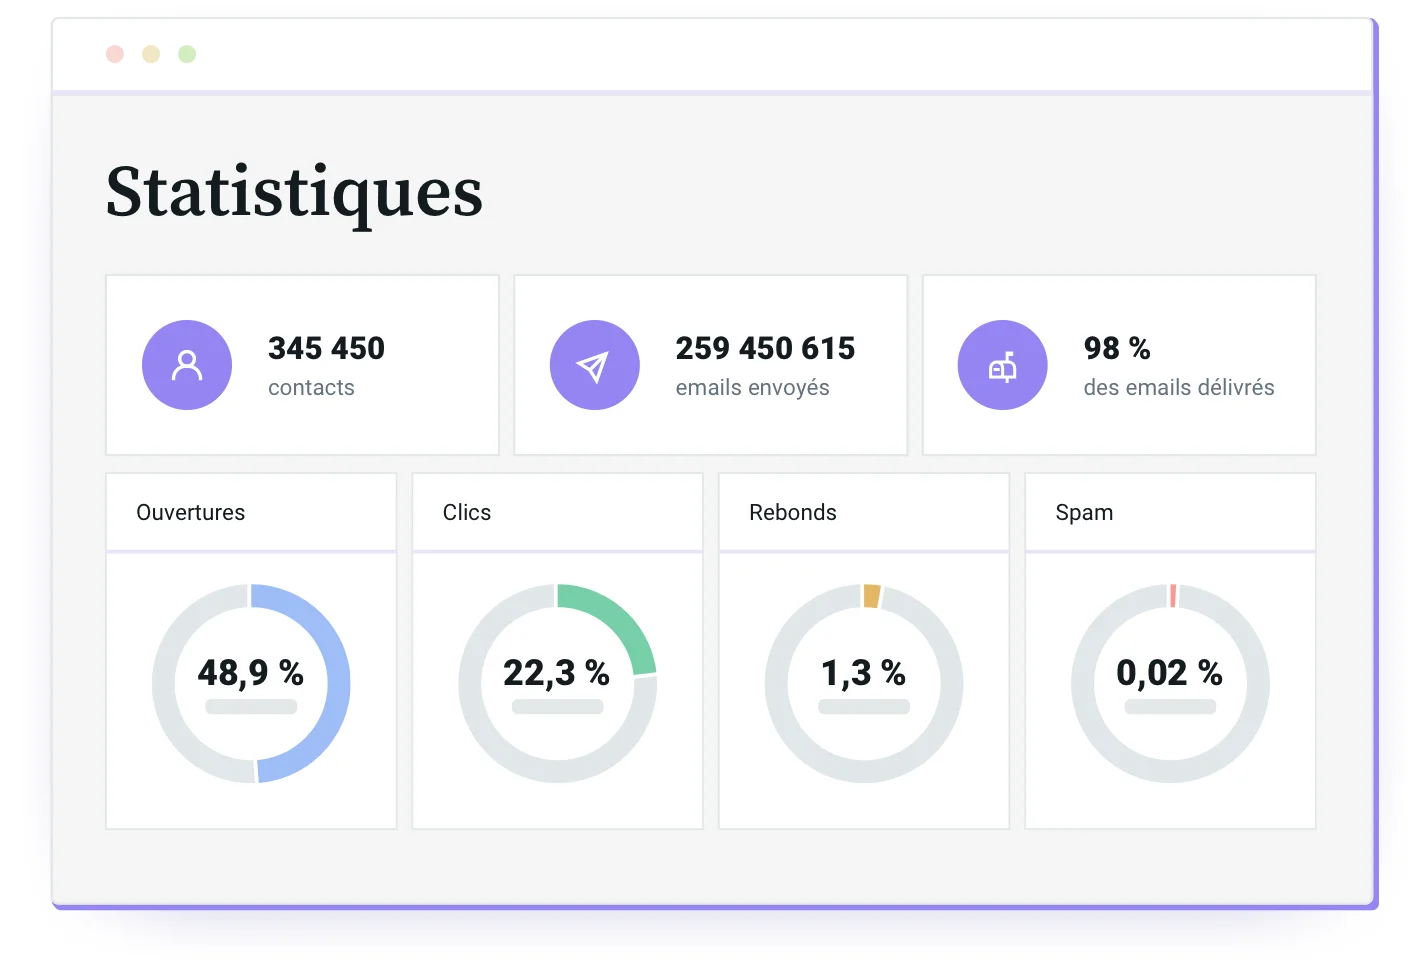Click the 22,3 % clicks value
The height and width of the screenshot is (964, 1424).
pyautogui.click(x=557, y=672)
